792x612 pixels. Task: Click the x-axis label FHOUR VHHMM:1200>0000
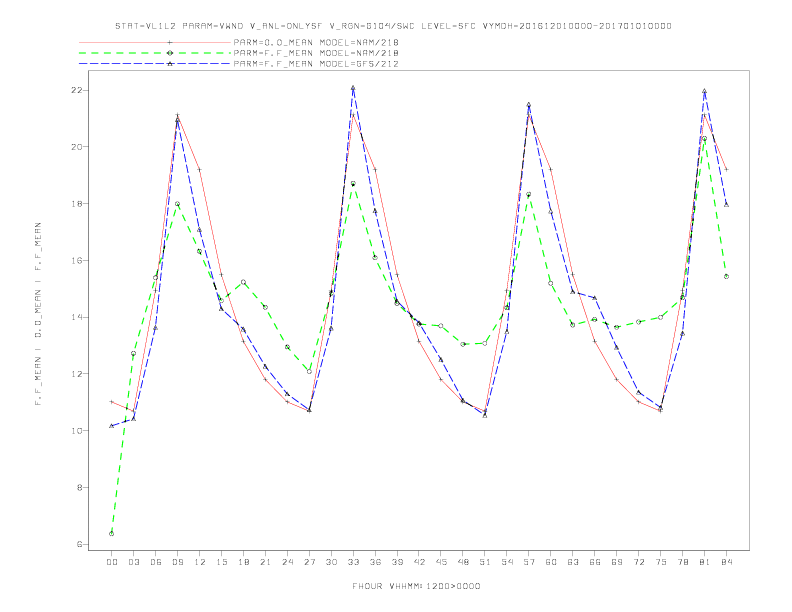pos(416,586)
